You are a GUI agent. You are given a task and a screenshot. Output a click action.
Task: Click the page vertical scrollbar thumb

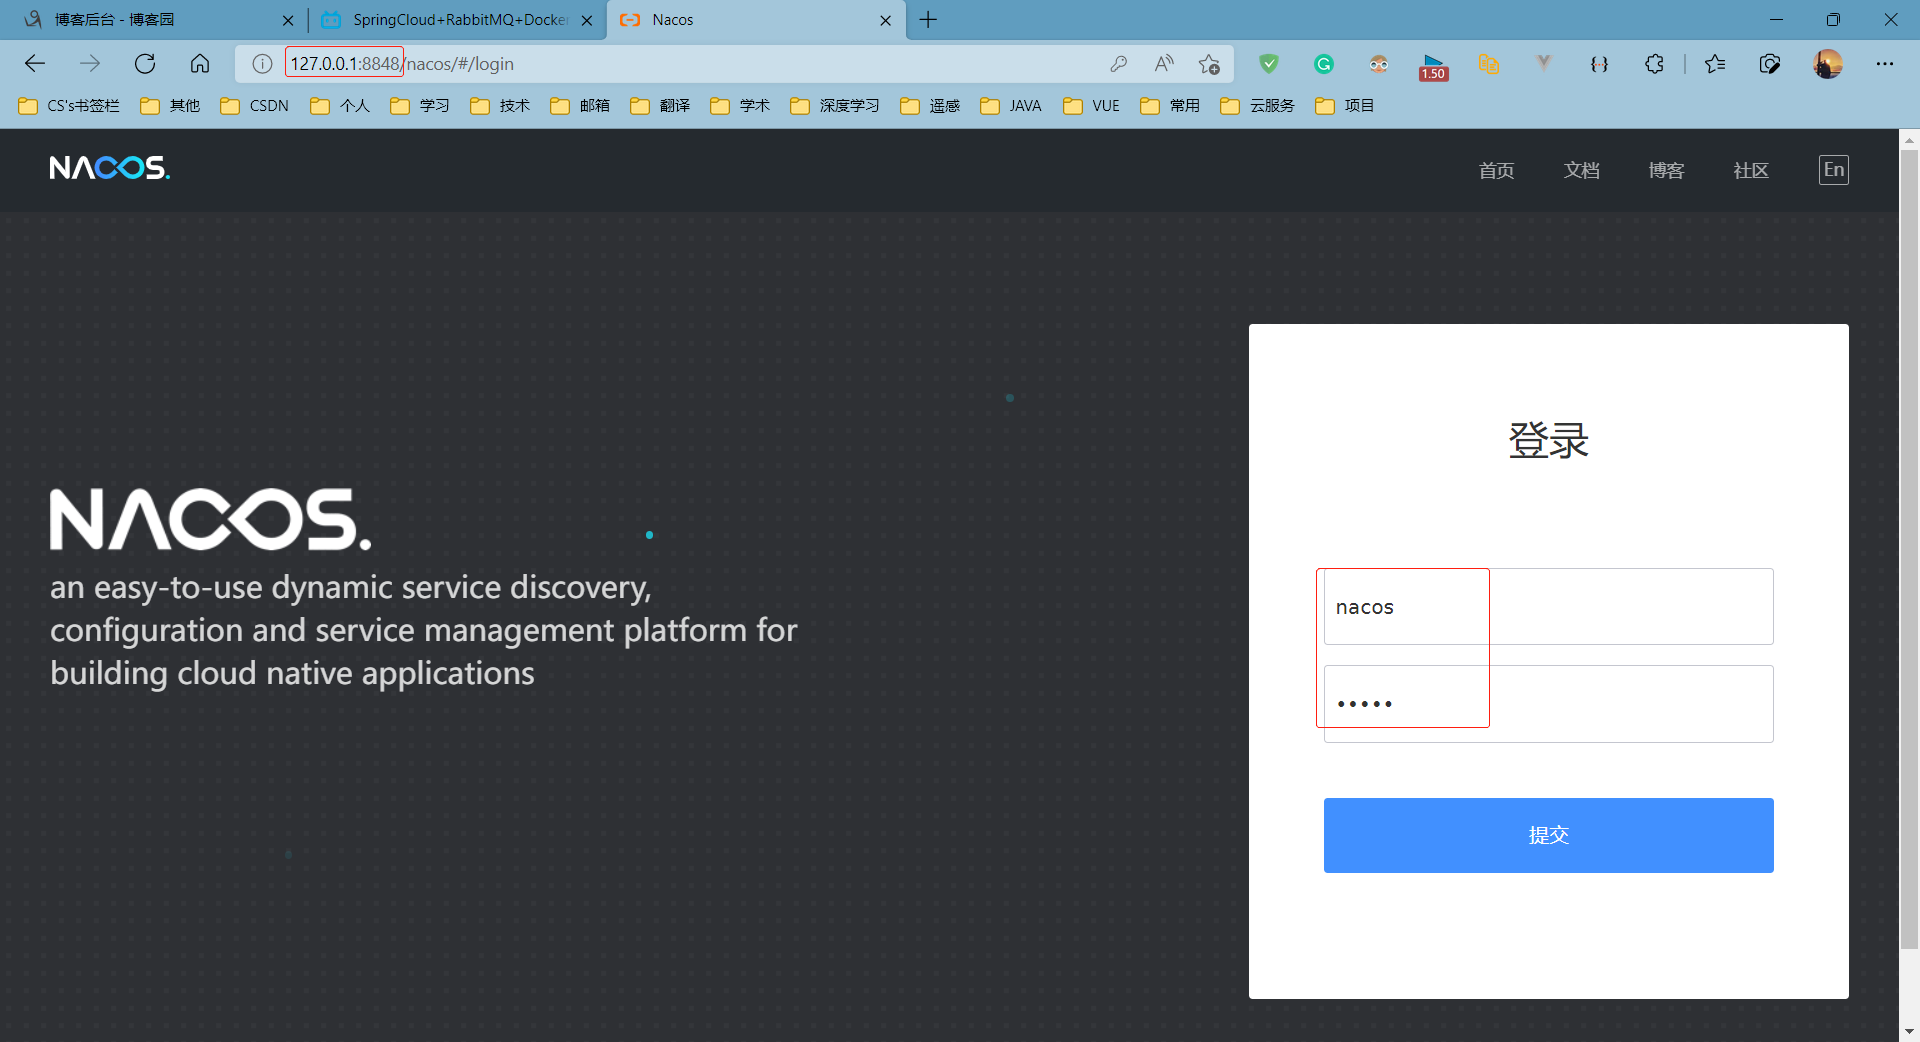pos(1909,548)
